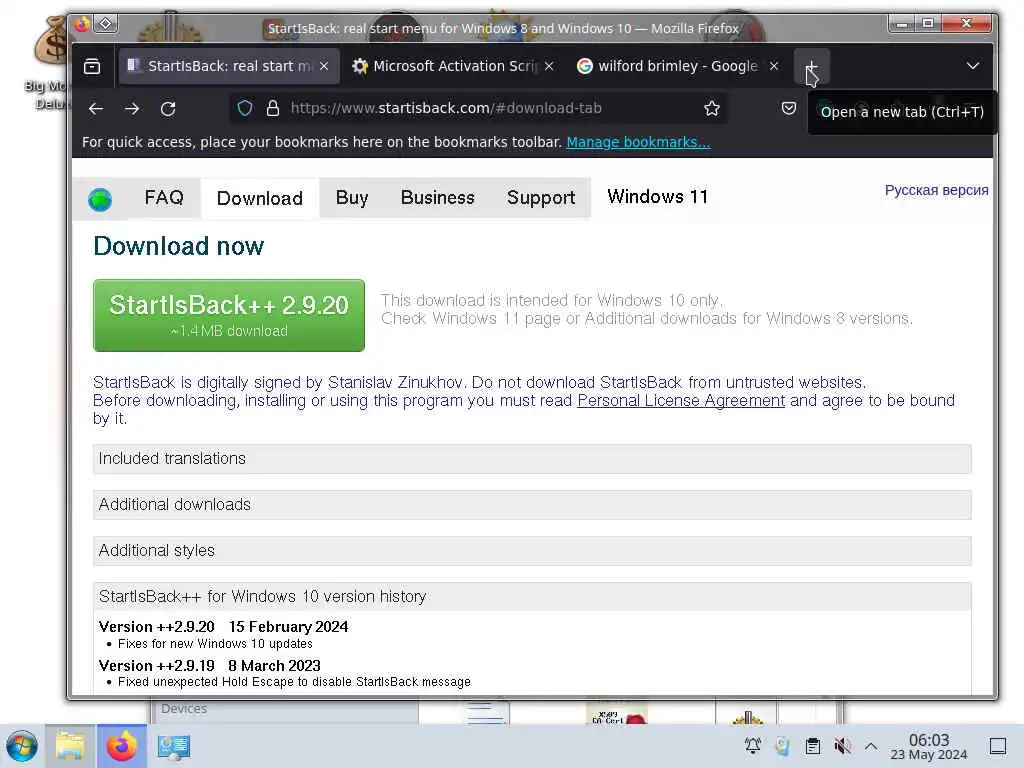Close the StartIsBack tab
This screenshot has height=768, width=1024.
pos(324,66)
